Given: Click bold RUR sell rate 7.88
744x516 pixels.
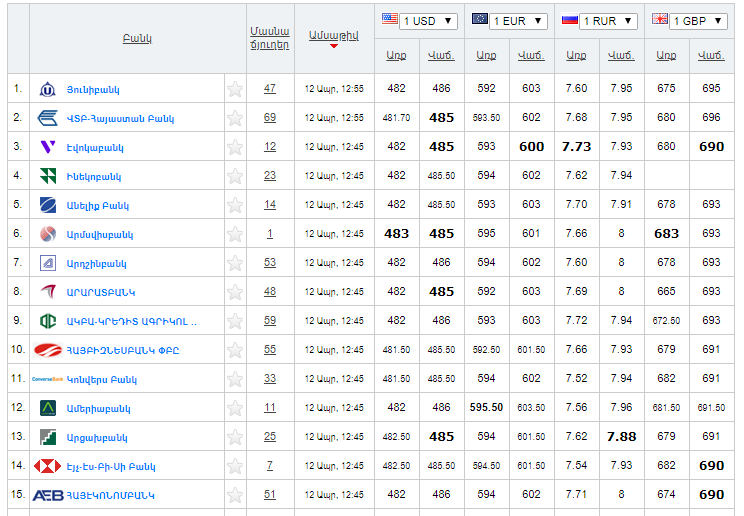Looking at the screenshot, I should [621, 437].
